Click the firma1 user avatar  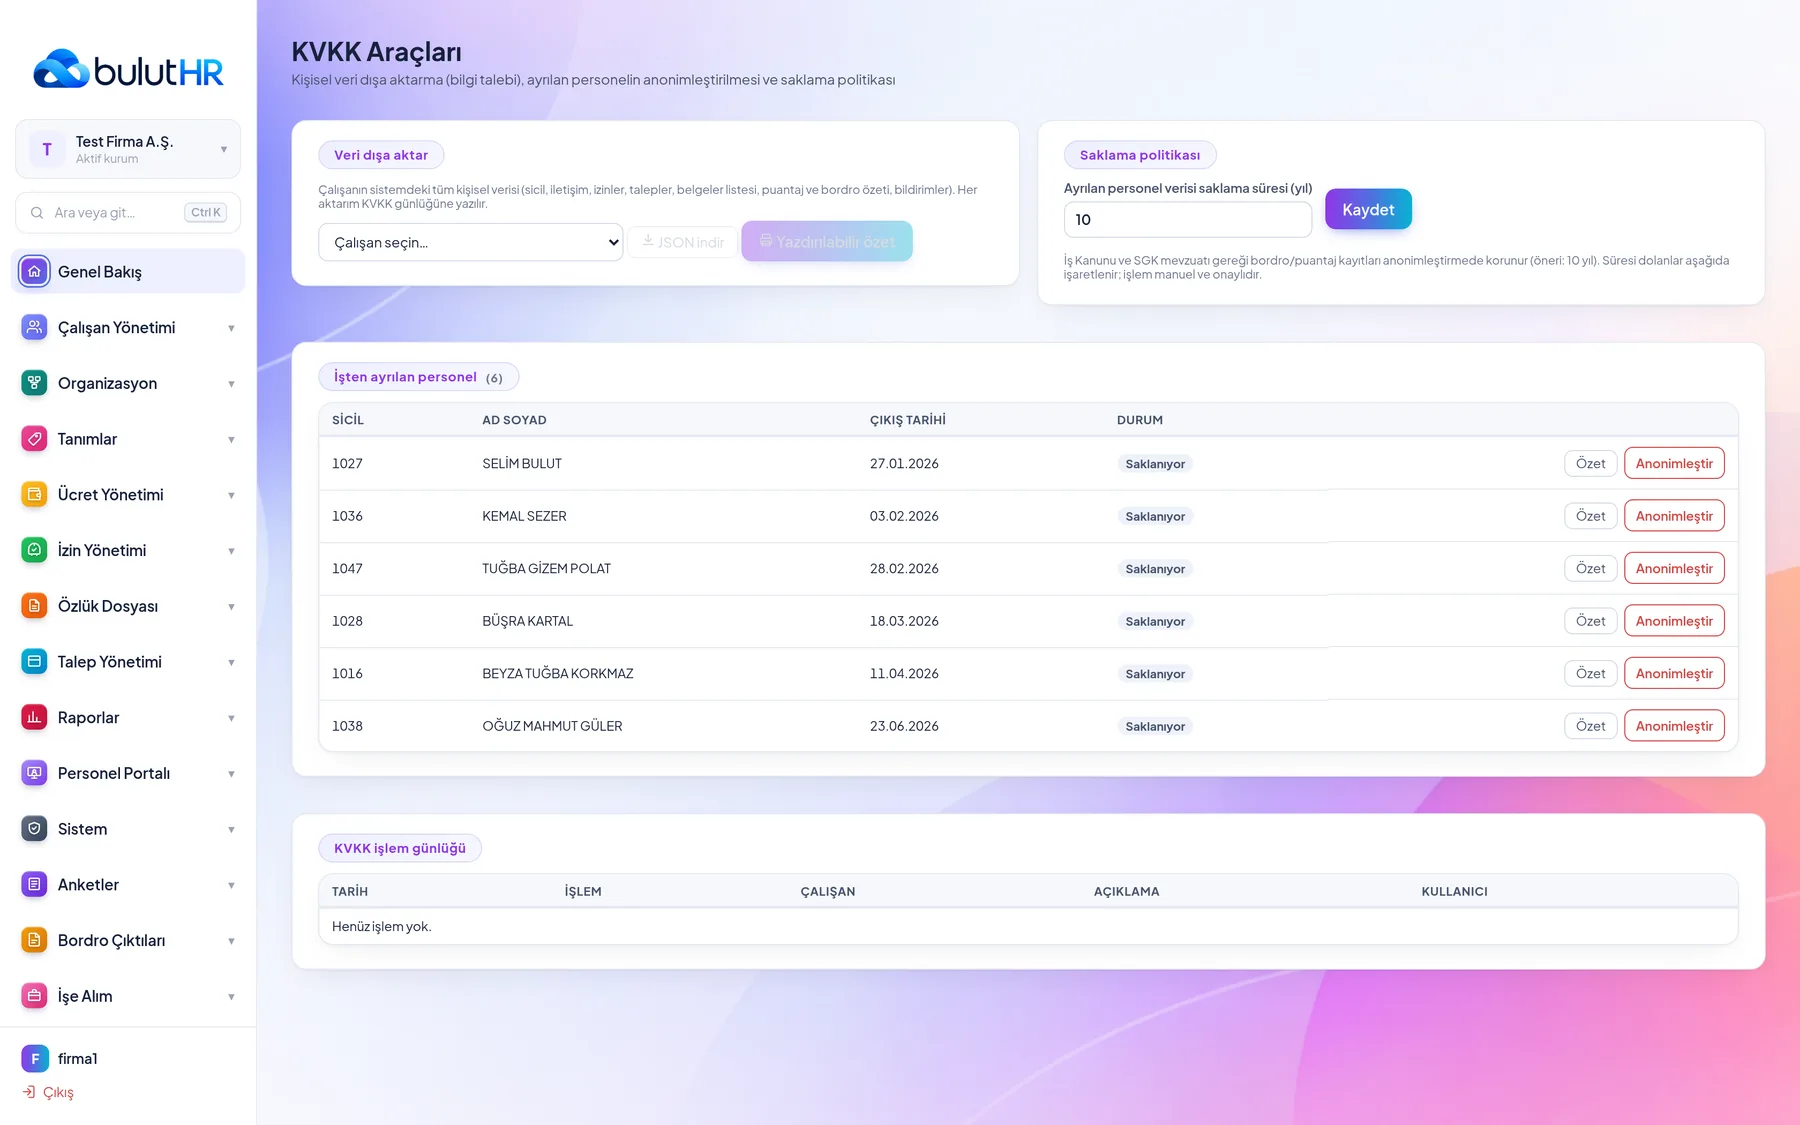[34, 1058]
